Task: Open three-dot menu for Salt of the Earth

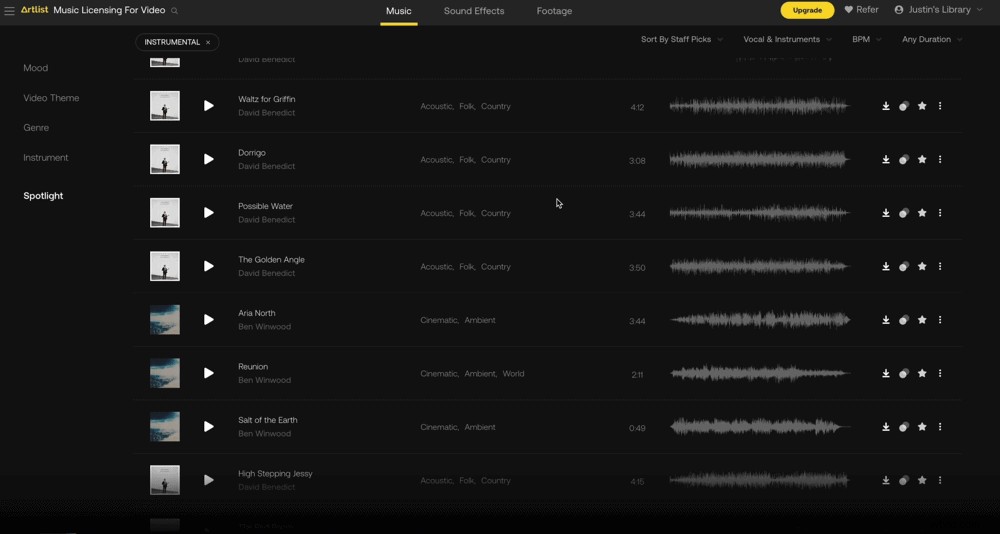Action: click(940, 427)
